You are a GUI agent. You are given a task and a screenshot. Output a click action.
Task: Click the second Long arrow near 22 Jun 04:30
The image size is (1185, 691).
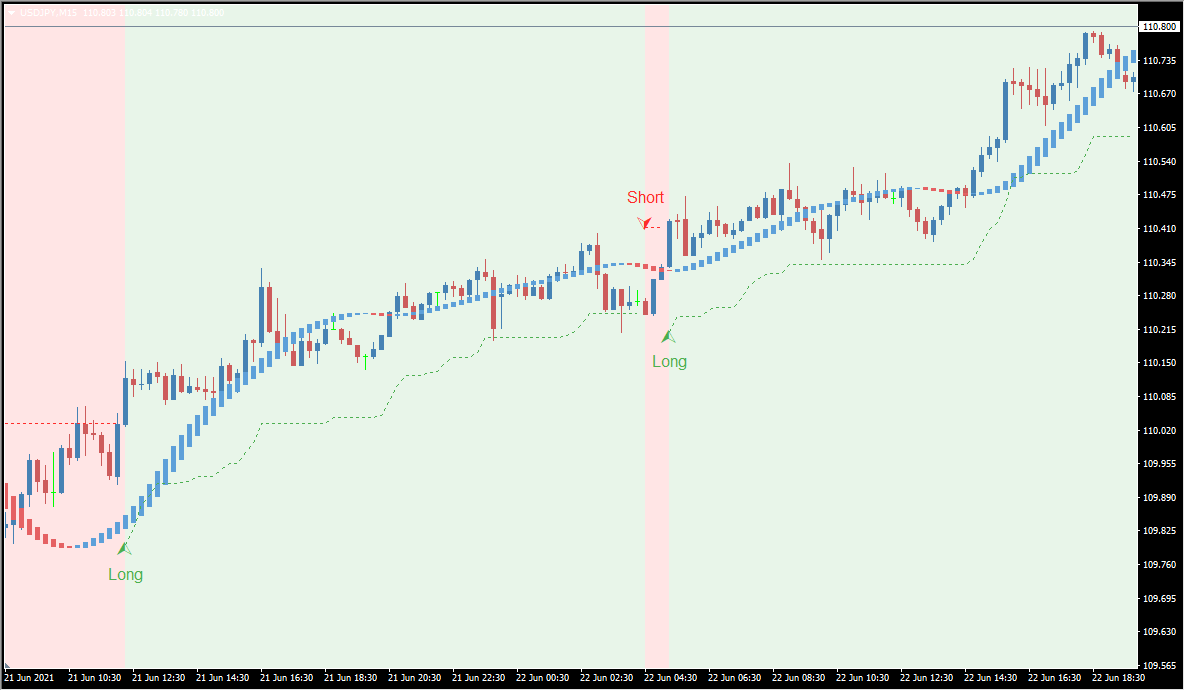668,337
